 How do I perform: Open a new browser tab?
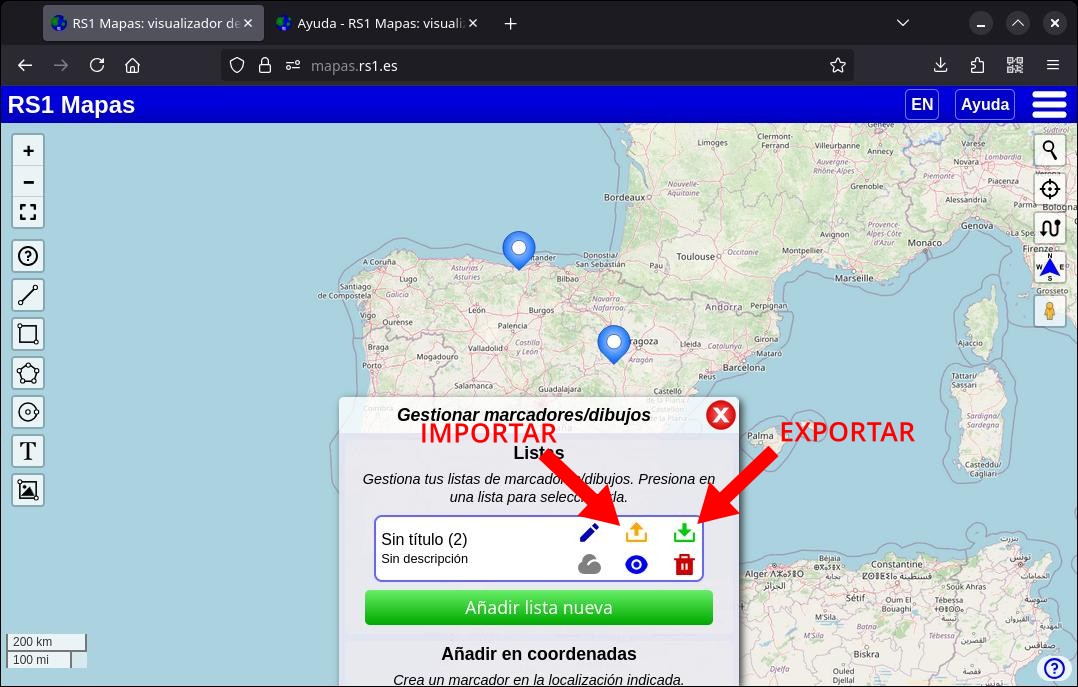coord(510,24)
